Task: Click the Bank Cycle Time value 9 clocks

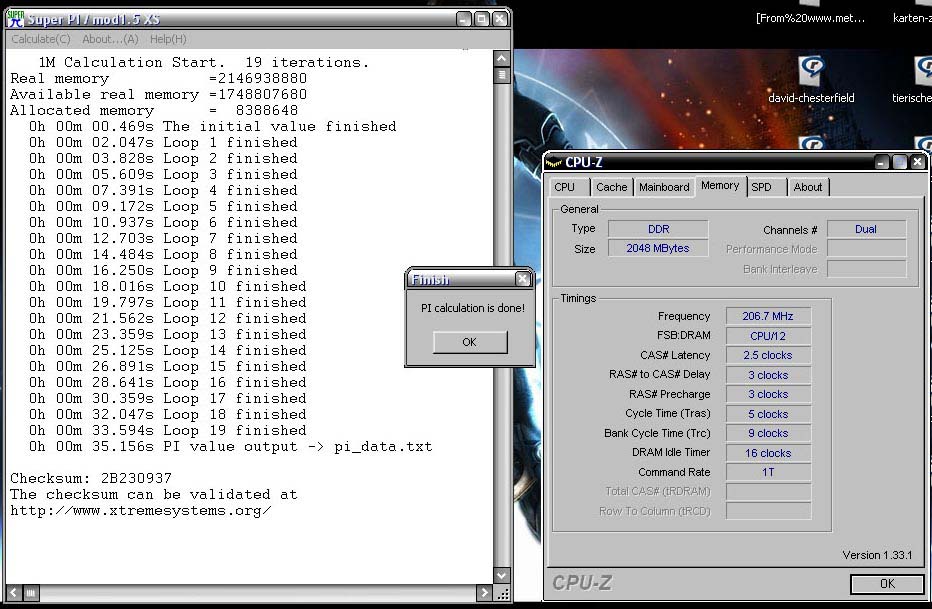Action: 768,433
